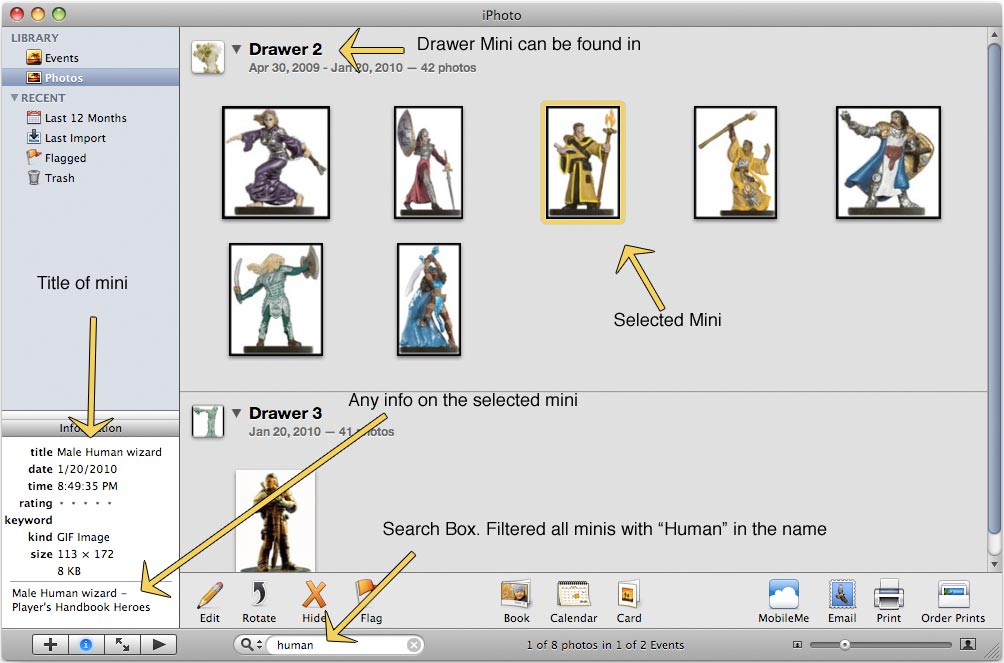
Task: Select the brown-cloaked mini in Drawer 3
Action: (x=275, y=520)
